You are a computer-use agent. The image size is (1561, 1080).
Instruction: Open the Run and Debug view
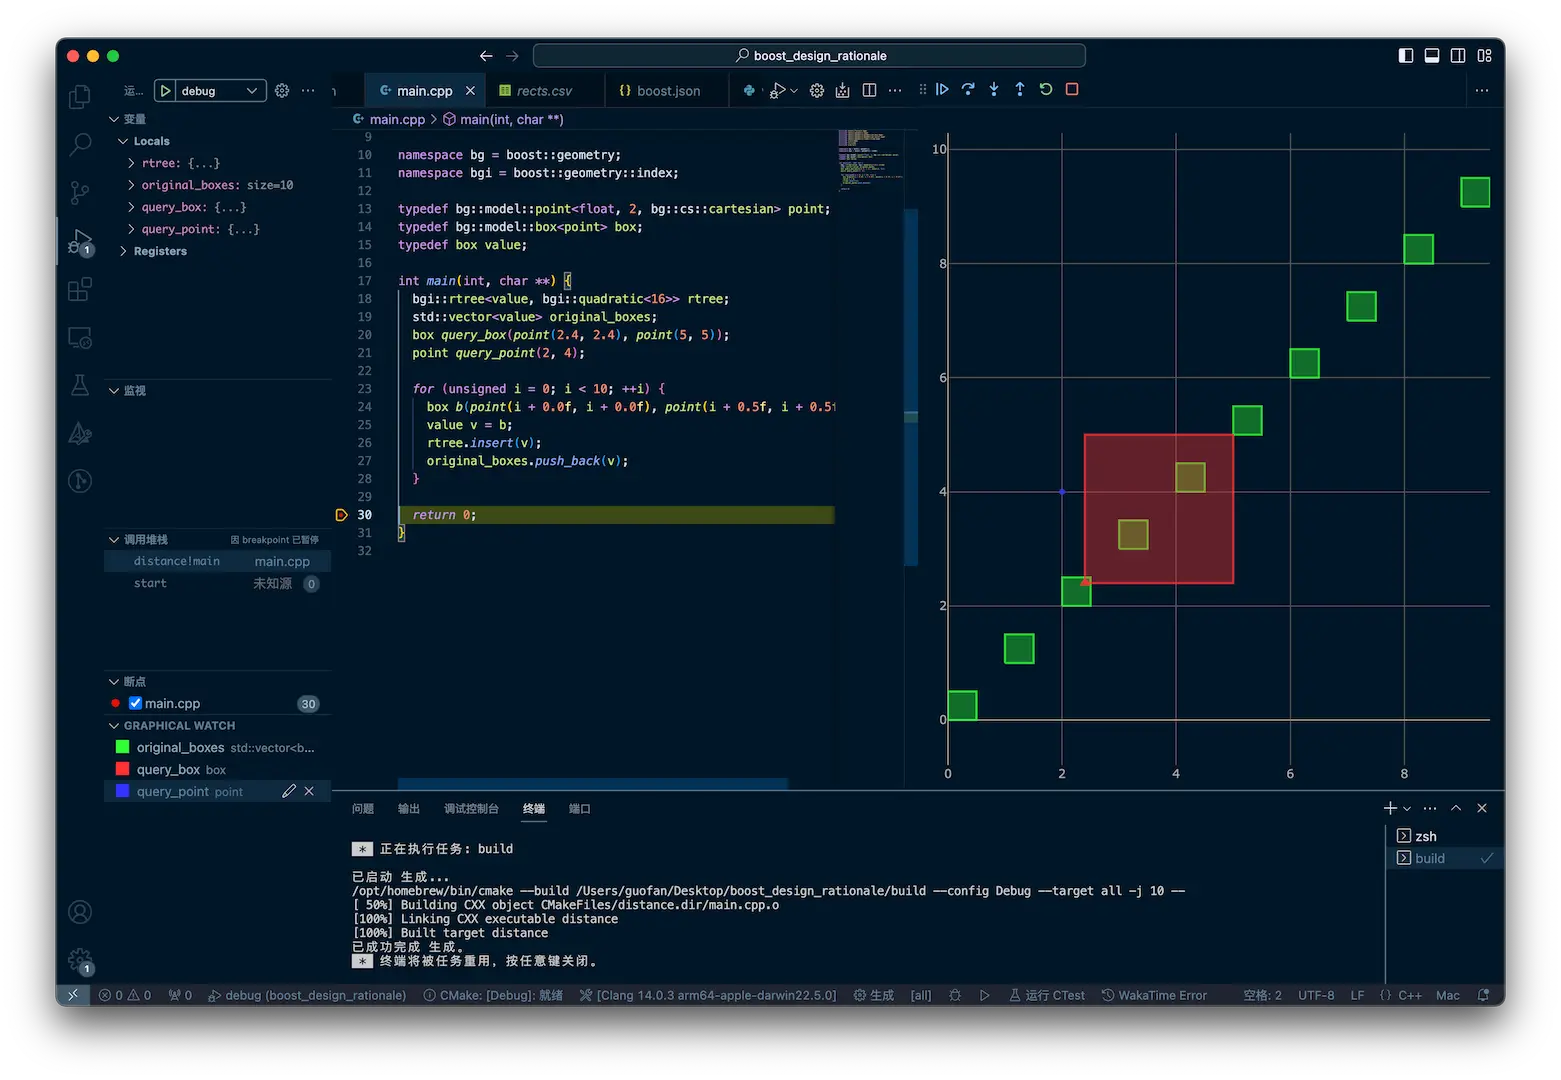pos(80,241)
